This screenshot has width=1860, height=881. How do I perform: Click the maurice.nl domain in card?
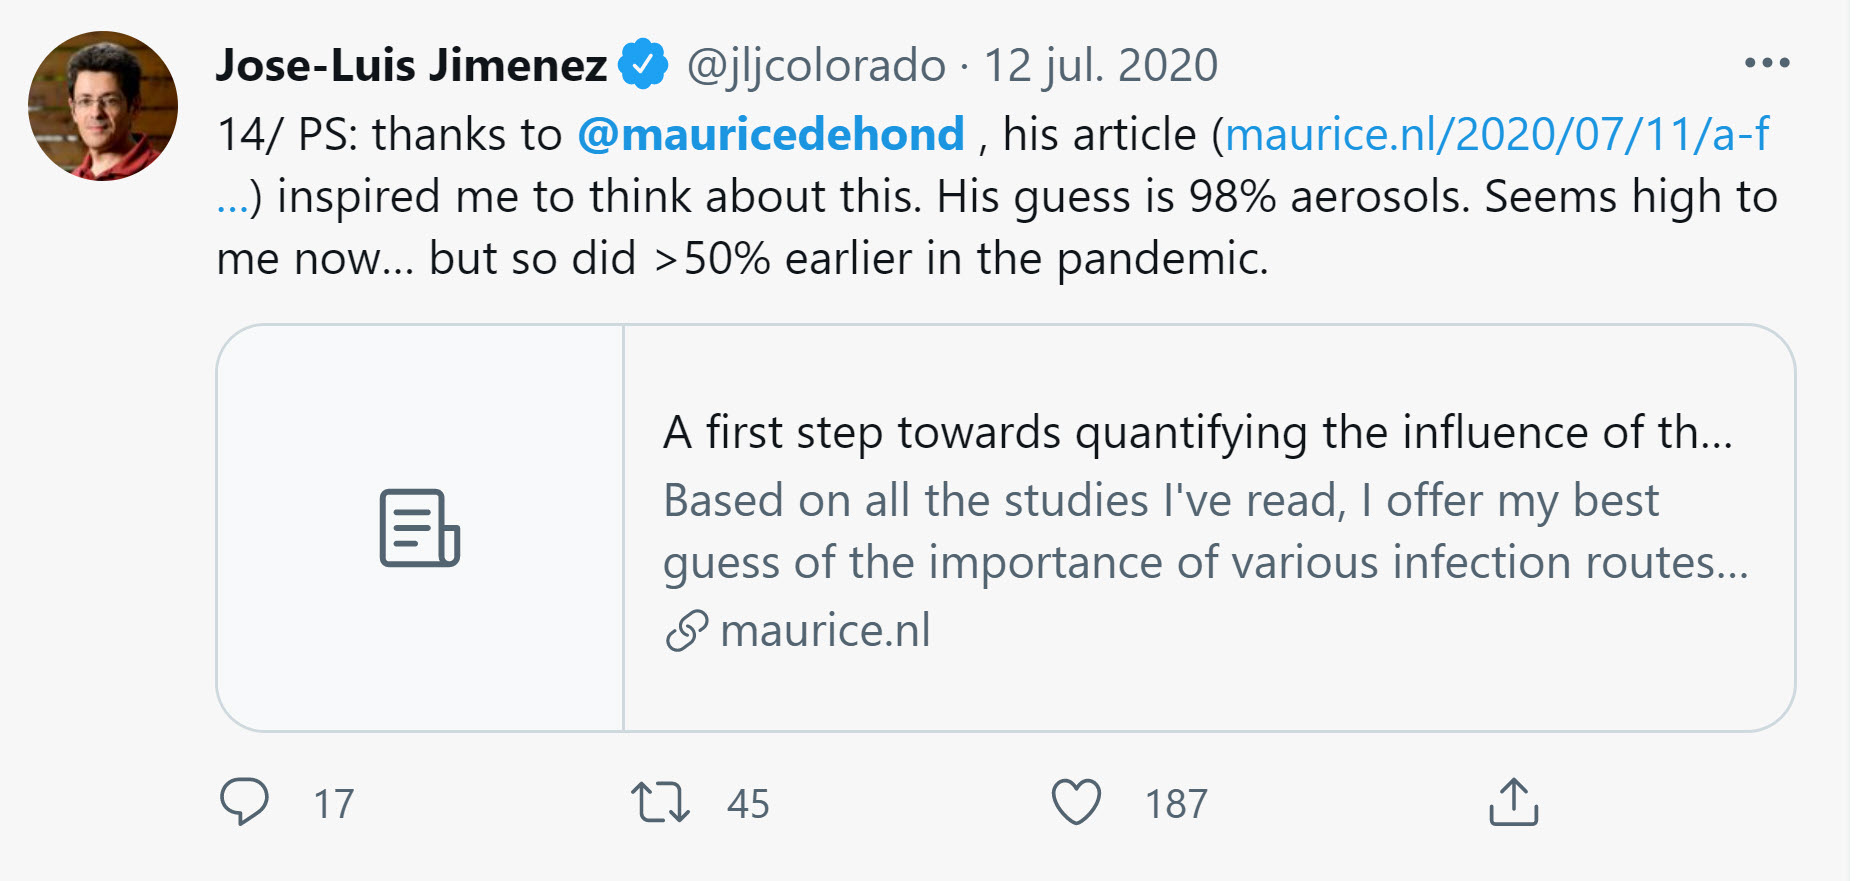click(825, 631)
